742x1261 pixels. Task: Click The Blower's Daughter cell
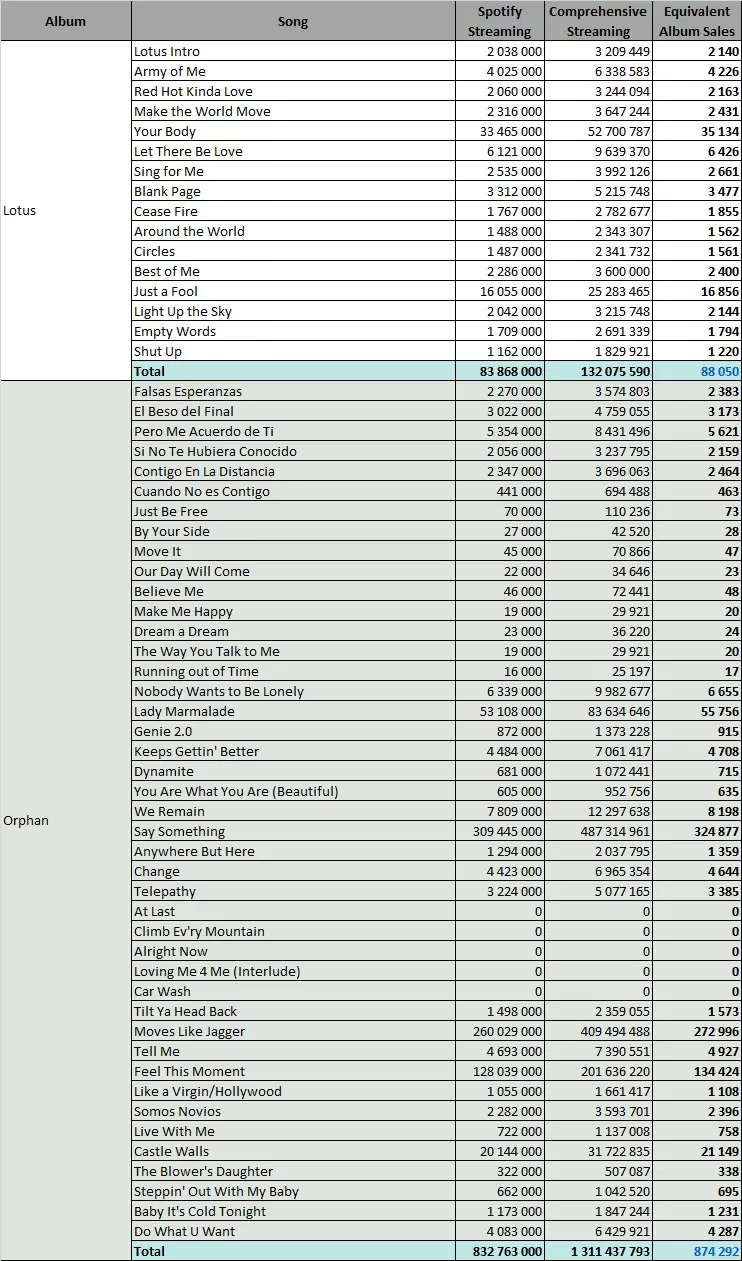(293, 1171)
